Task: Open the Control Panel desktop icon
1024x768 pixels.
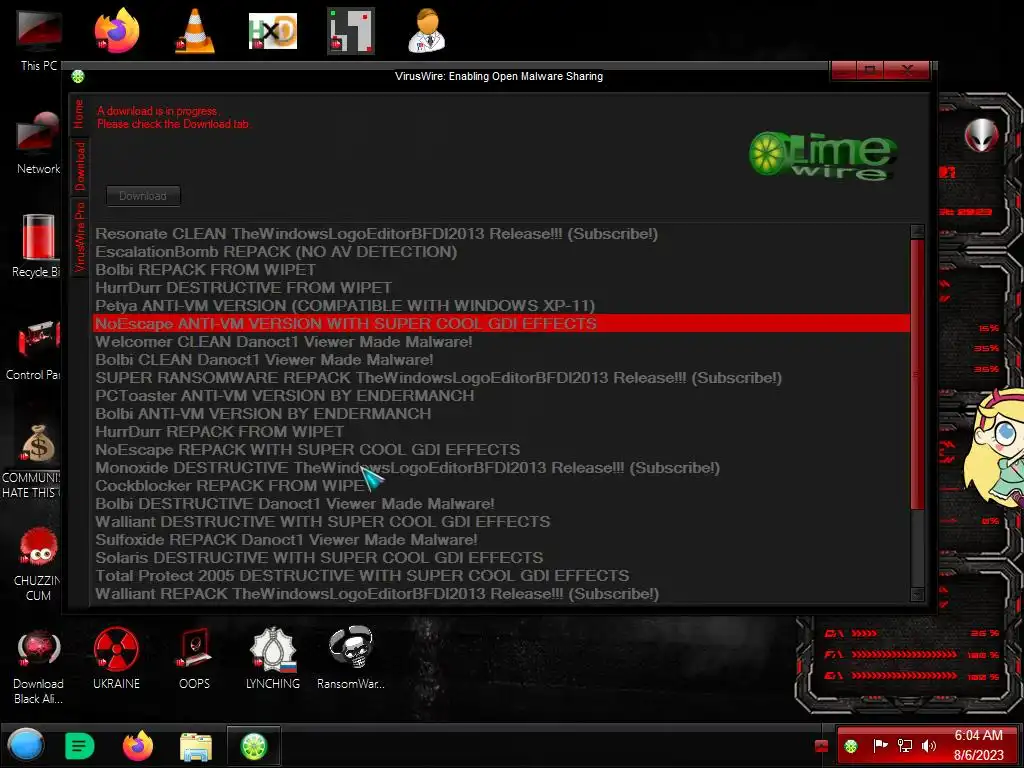Action: tap(34, 349)
